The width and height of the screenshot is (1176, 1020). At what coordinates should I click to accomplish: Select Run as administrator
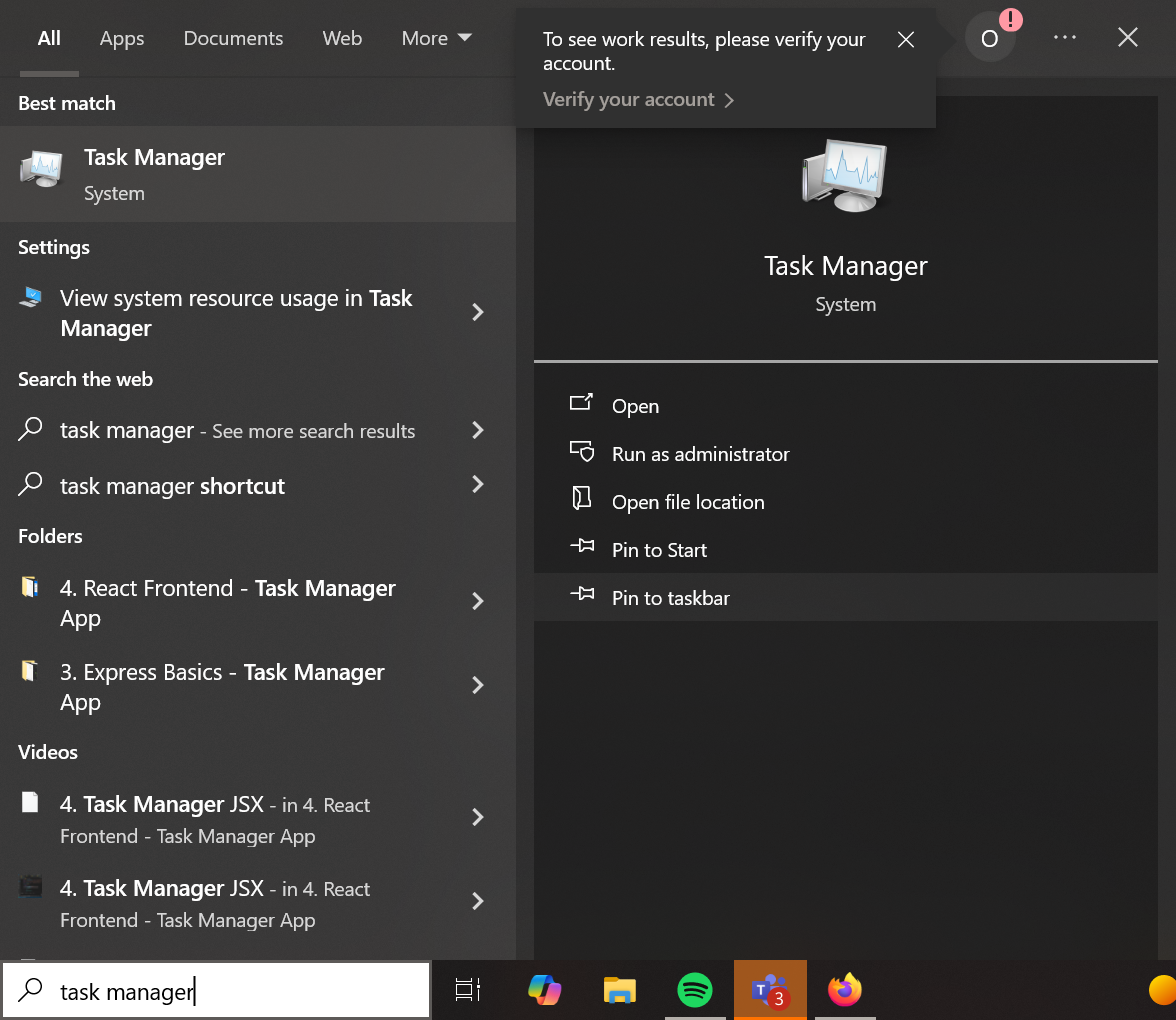coord(846,454)
